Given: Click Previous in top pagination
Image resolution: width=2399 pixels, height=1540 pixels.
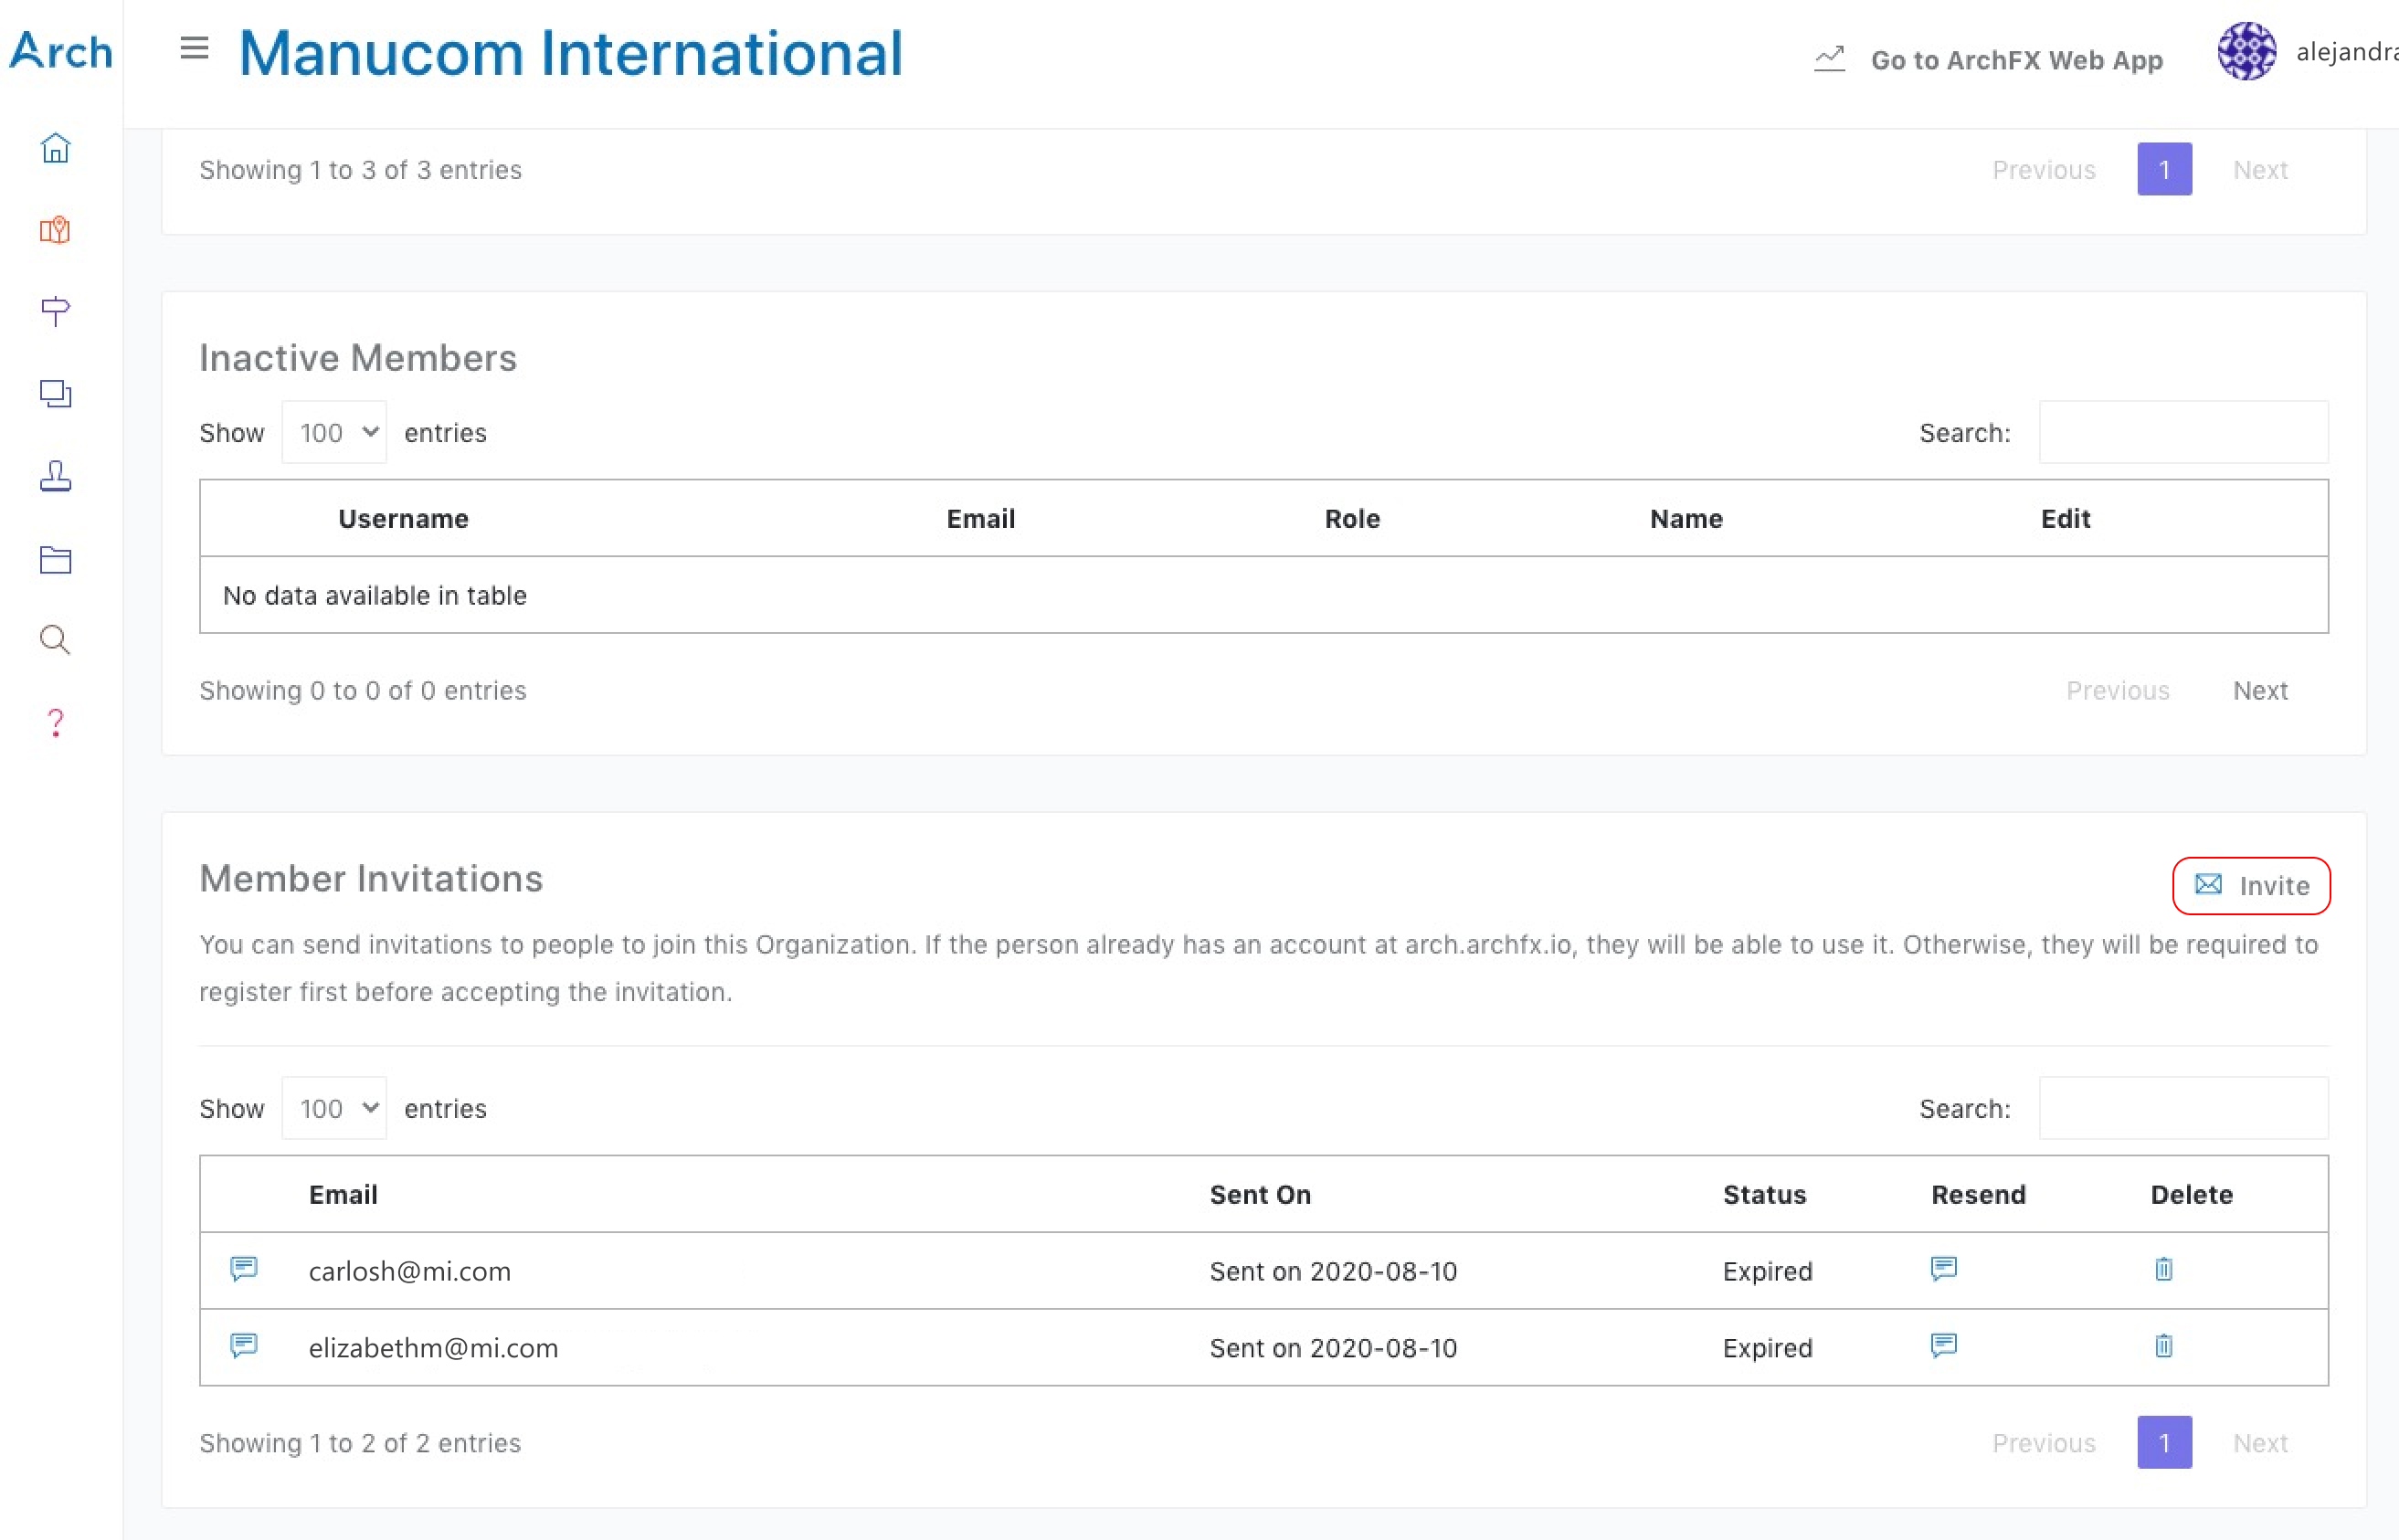Looking at the screenshot, I should (2043, 169).
